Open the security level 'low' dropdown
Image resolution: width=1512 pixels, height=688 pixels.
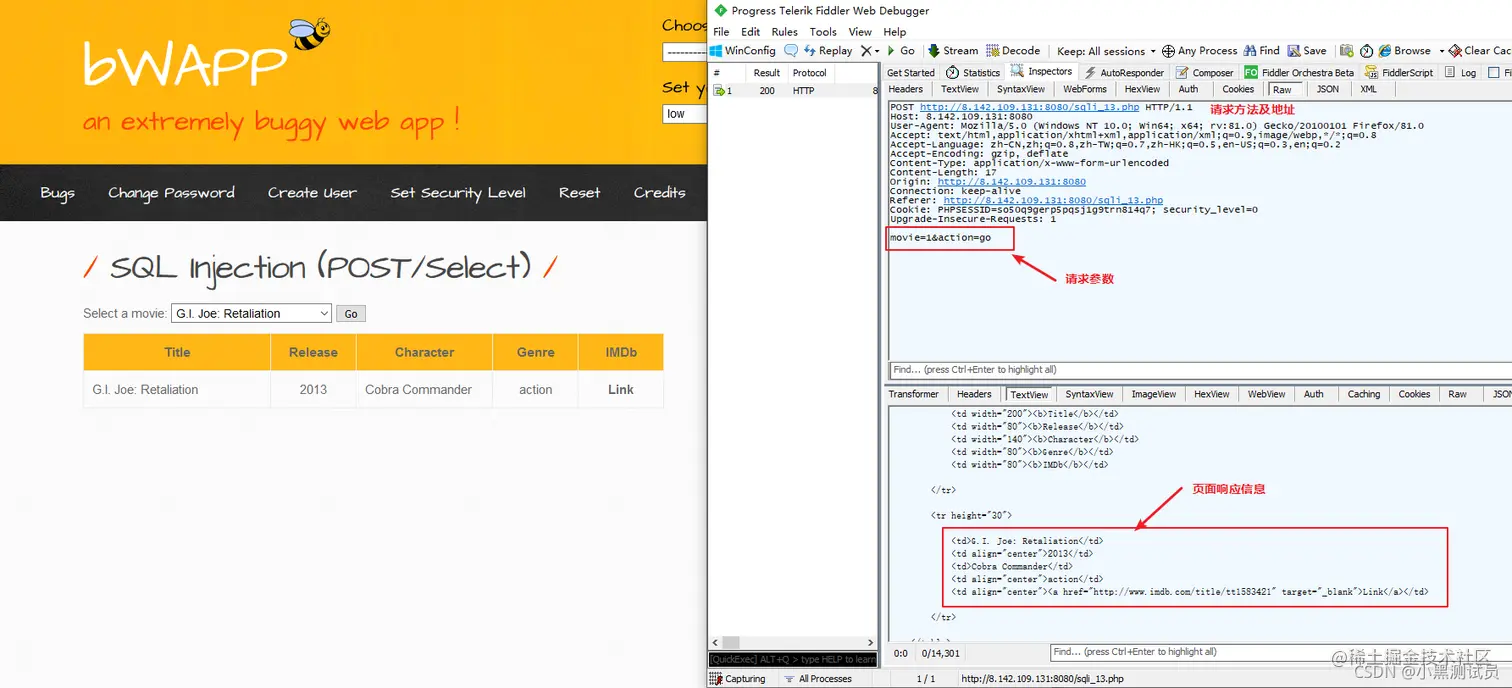pos(684,114)
